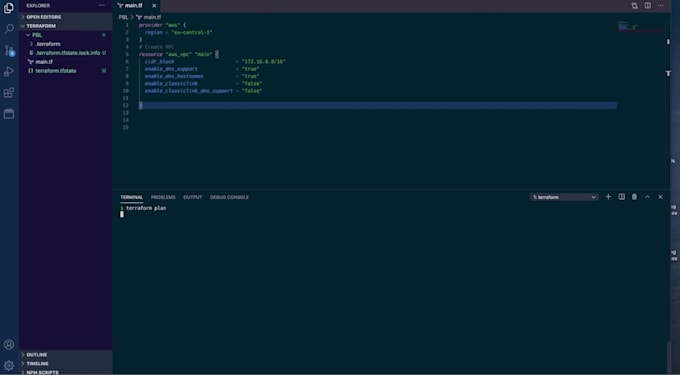This screenshot has width=680, height=375.
Task: Open Explorer more actions ellipsis
Action: pos(101,6)
